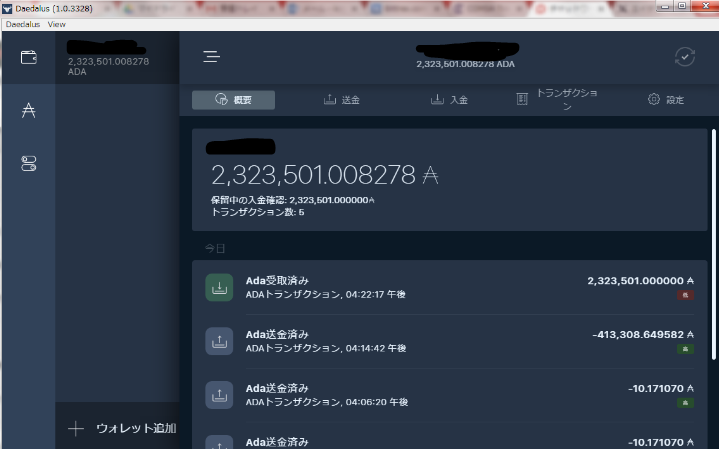Viewport: 719px width, 449px height.
Task: Open the ADA redemption sidebar icon
Action: point(28,110)
